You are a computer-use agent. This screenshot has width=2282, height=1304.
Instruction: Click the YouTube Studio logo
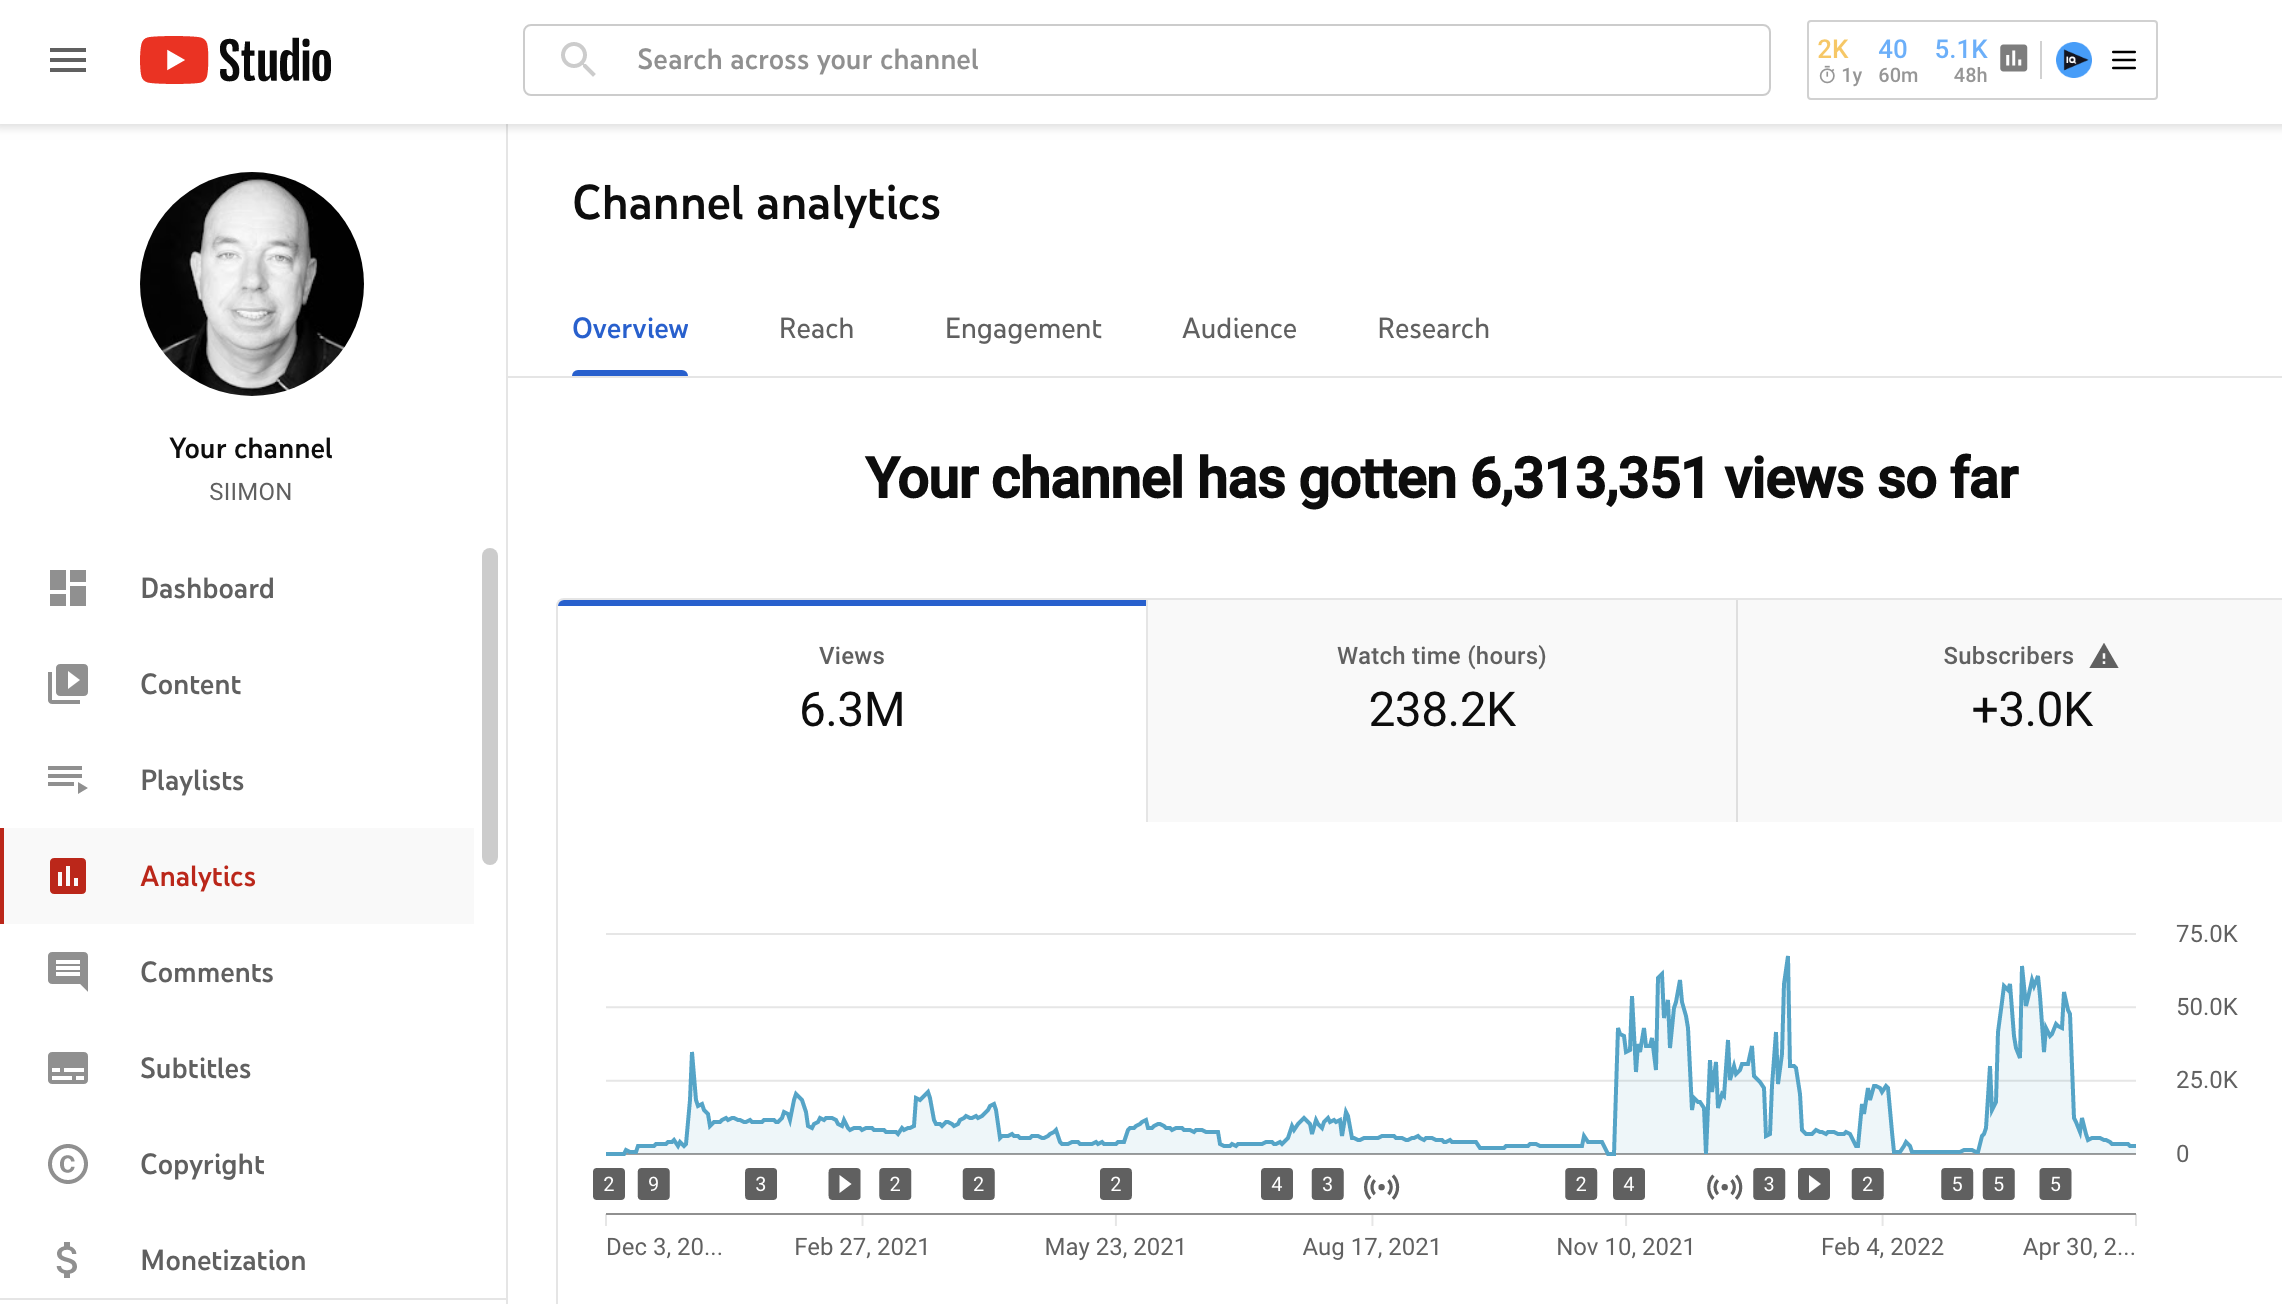[x=237, y=60]
